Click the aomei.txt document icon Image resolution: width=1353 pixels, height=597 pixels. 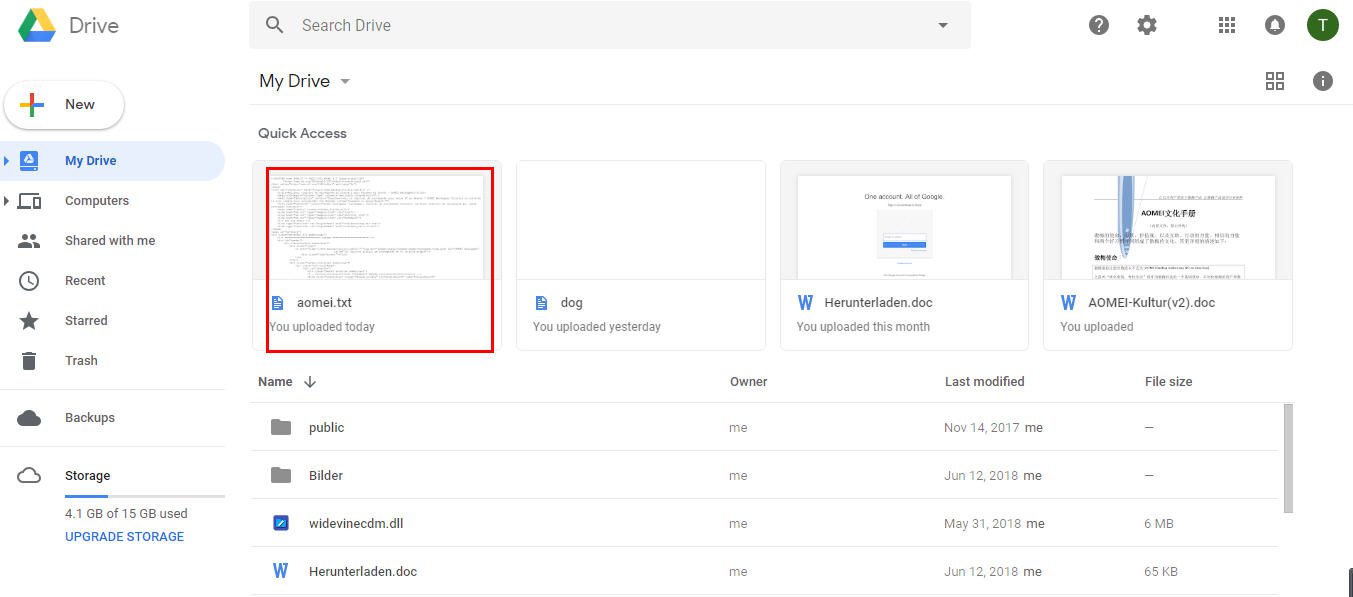[278, 302]
